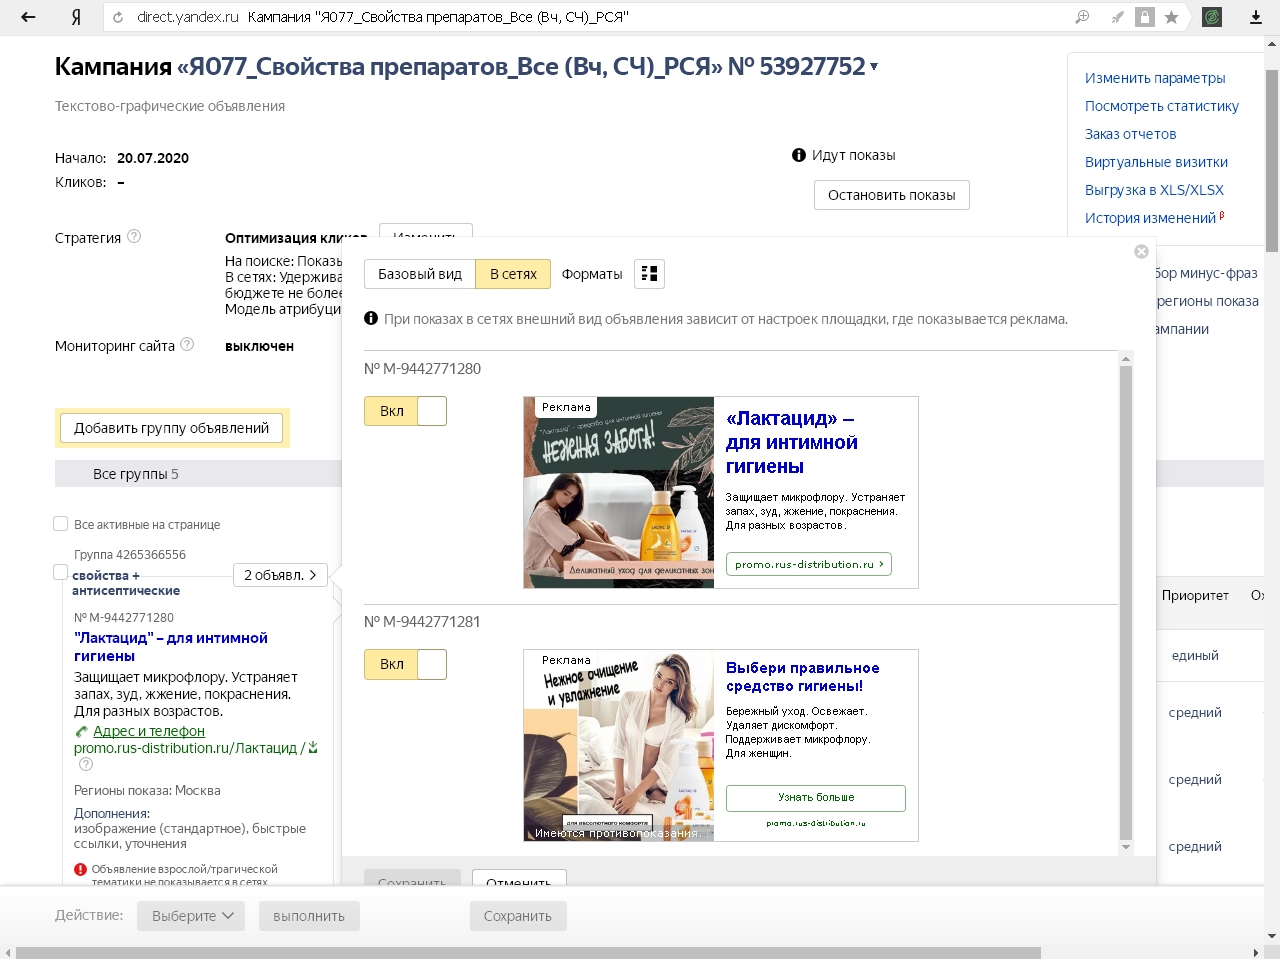Open green browser extension icon
The width and height of the screenshot is (1280, 959).
coord(1212,17)
